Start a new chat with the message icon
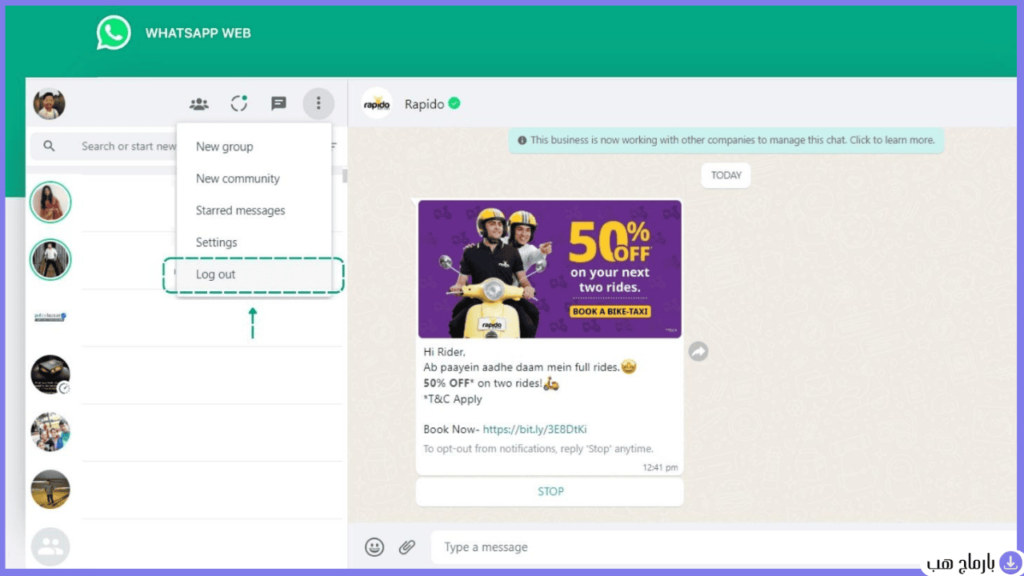The width and height of the screenshot is (1024, 576). pyautogui.click(x=279, y=103)
